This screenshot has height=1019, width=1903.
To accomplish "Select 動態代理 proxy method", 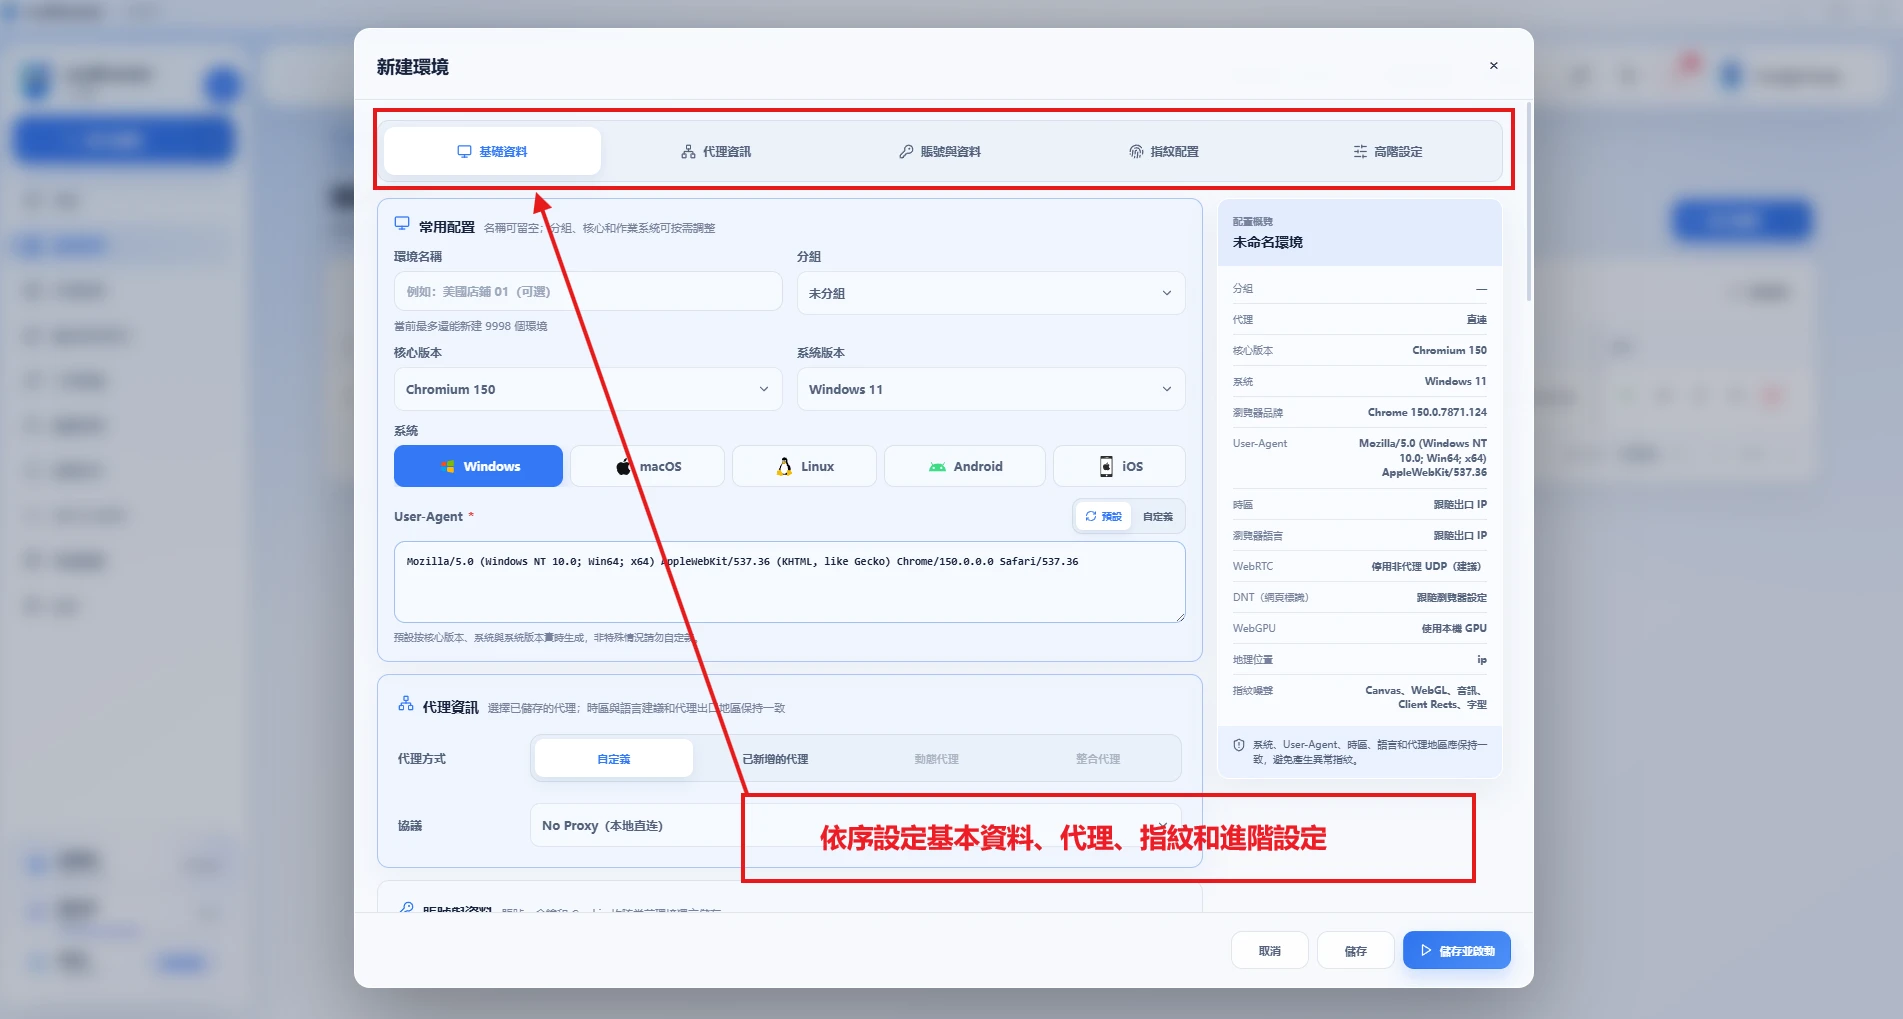I will [x=936, y=759].
